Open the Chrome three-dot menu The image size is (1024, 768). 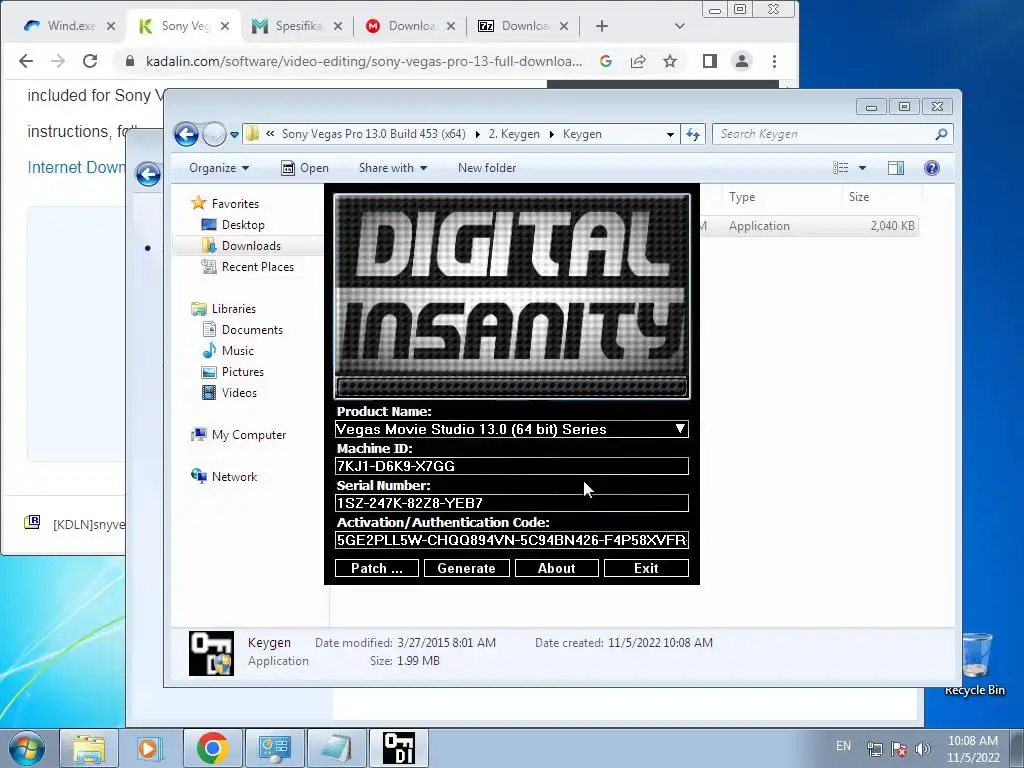775,61
